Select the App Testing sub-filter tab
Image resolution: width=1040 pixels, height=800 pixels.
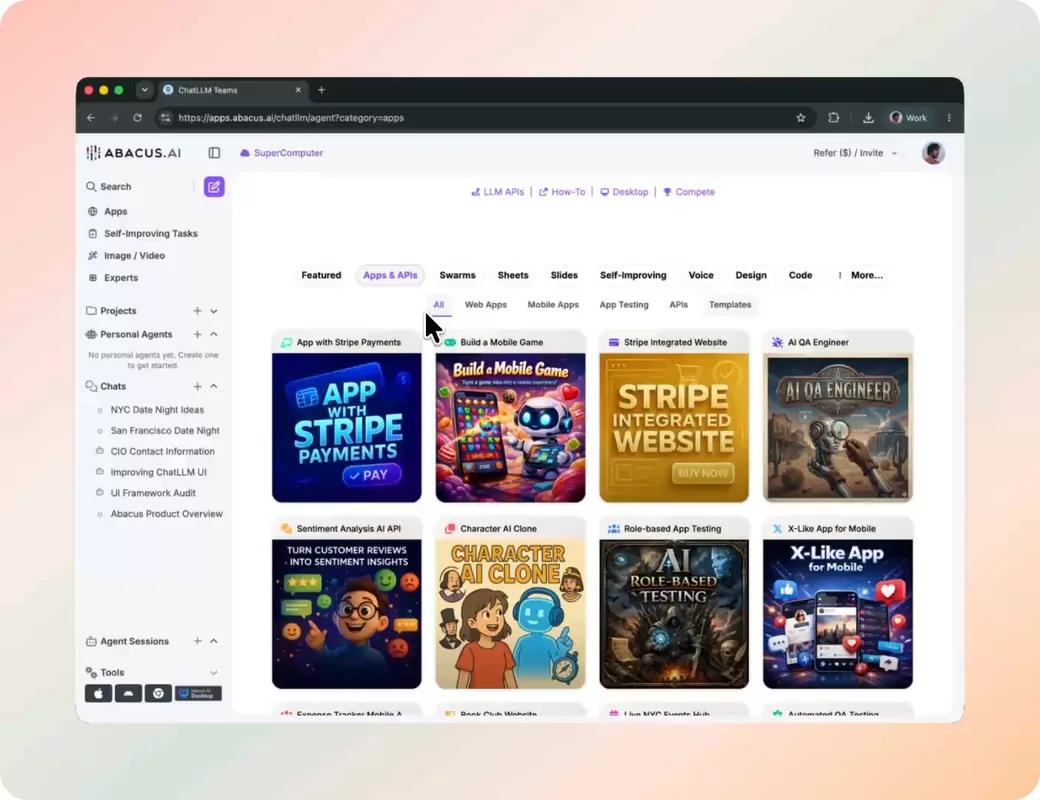coord(623,305)
